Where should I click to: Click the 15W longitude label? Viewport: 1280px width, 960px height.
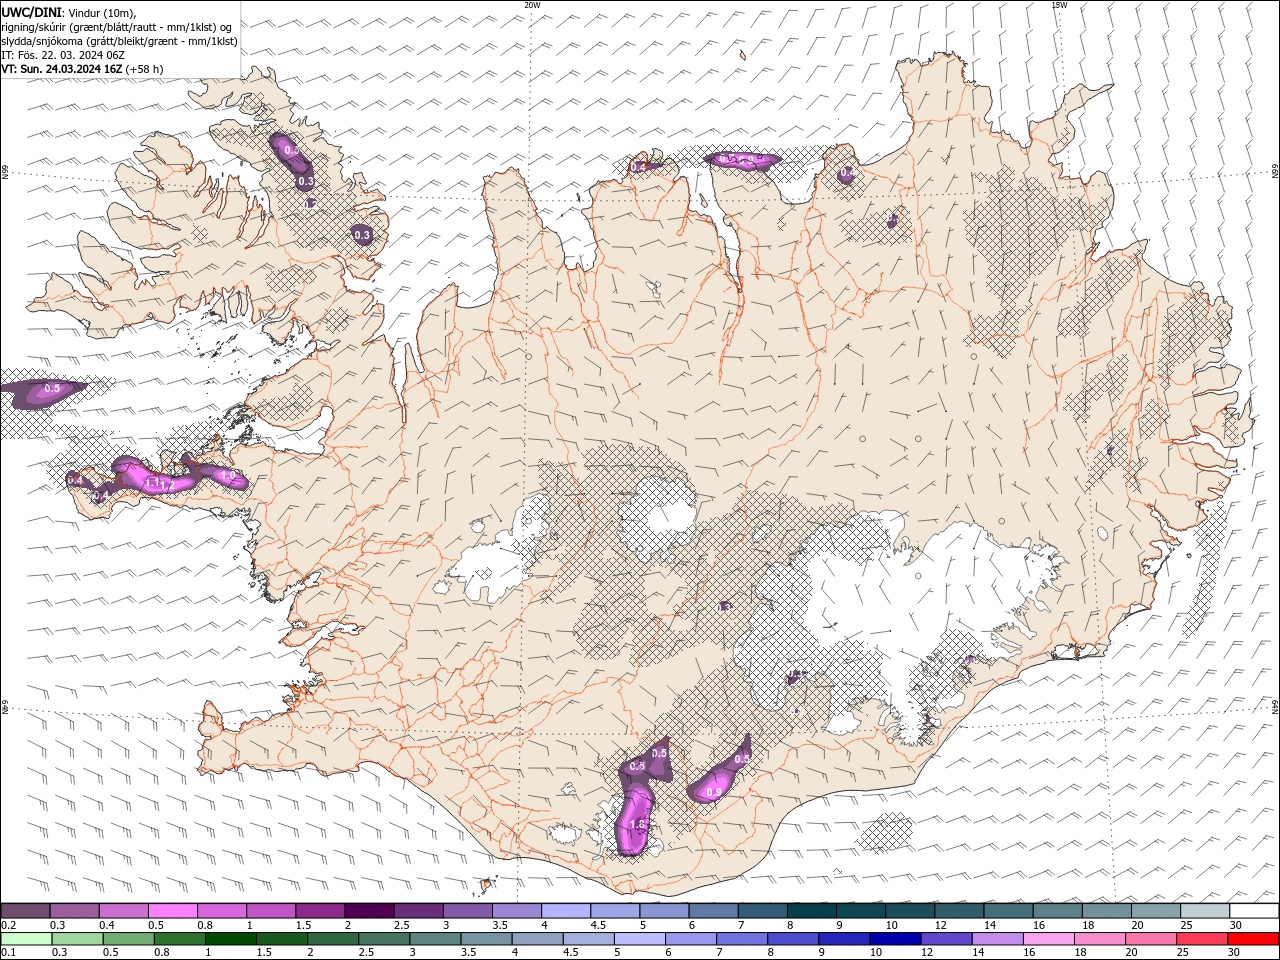pos(1059,5)
